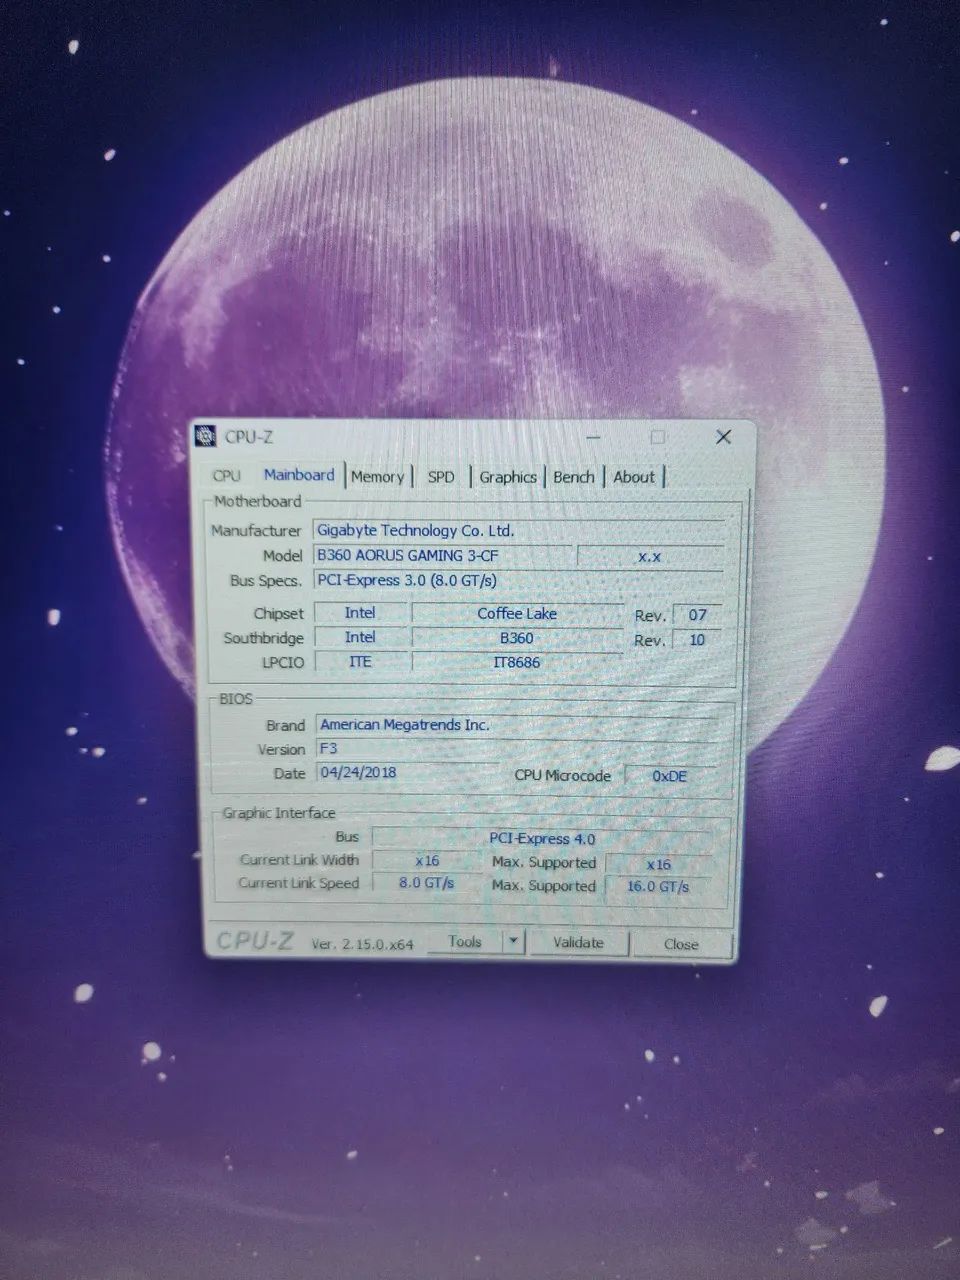Click CPU Microcode value 0xDE
The image size is (960, 1280).
point(670,775)
